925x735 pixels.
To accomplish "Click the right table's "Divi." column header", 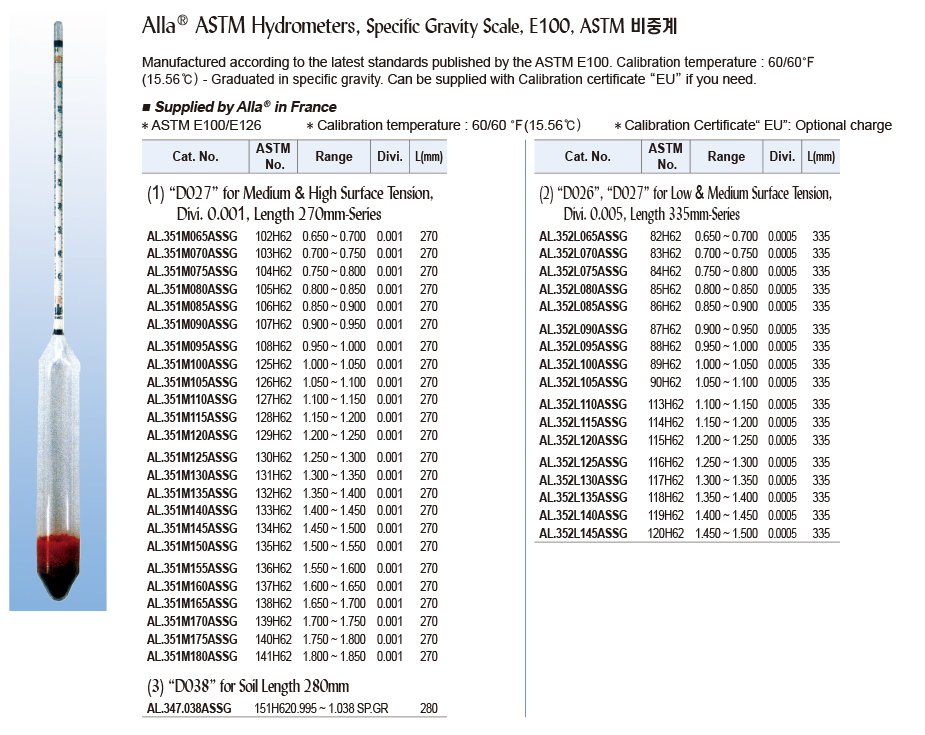I will [x=782, y=156].
